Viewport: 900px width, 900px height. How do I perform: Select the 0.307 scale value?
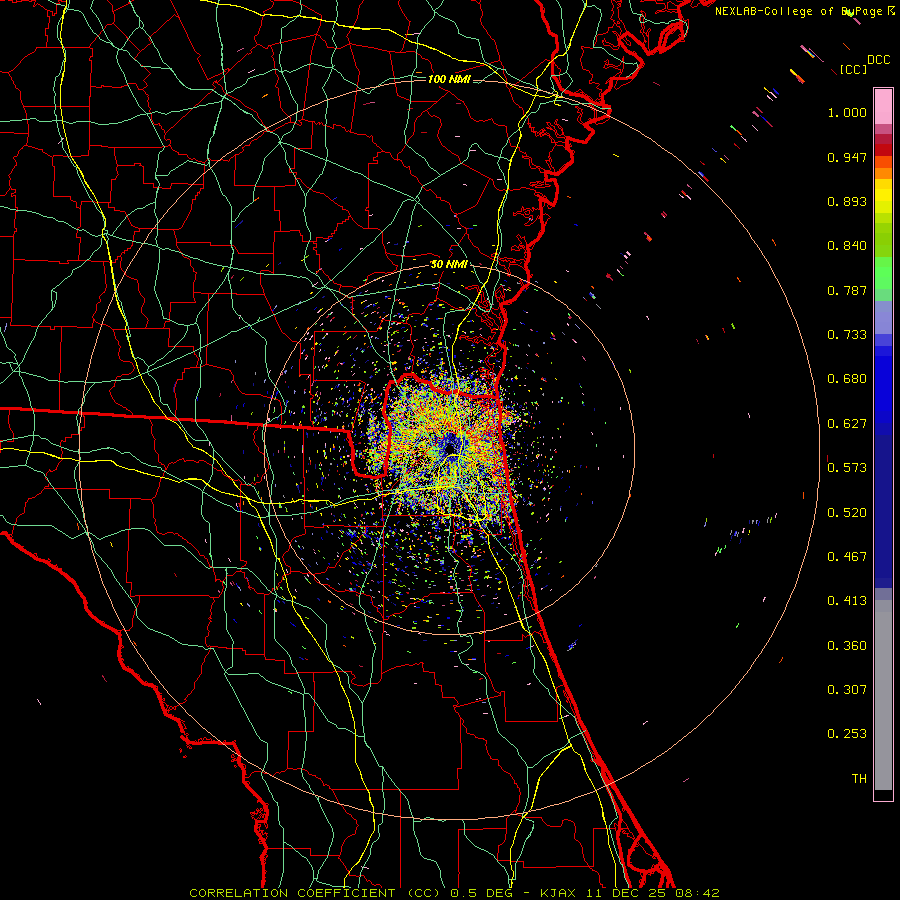click(847, 690)
